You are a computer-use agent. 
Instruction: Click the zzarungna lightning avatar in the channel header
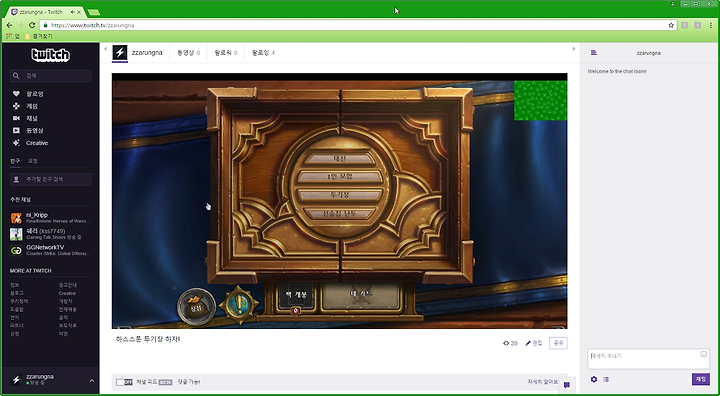[x=120, y=52]
